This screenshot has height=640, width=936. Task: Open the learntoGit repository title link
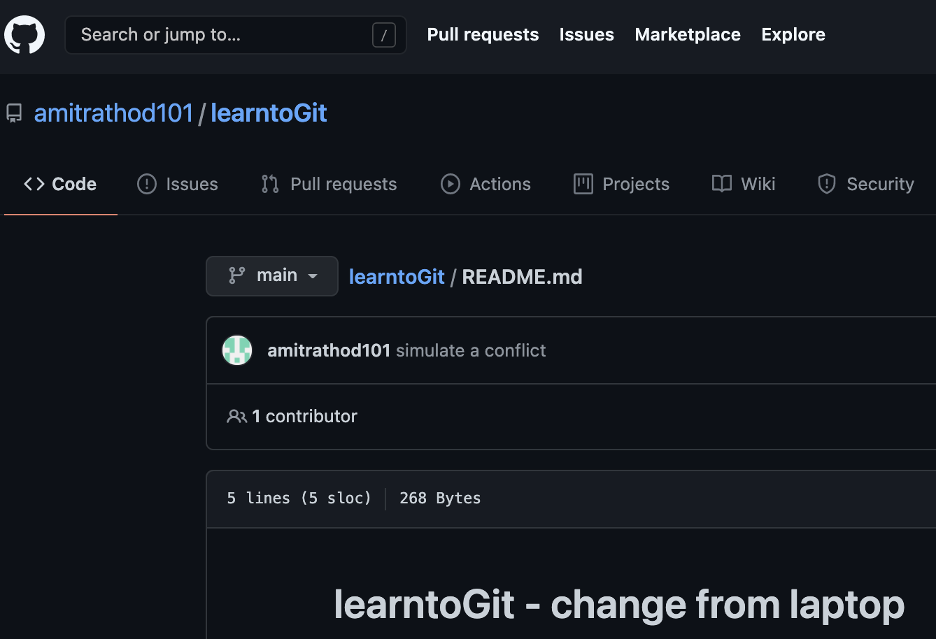269,113
